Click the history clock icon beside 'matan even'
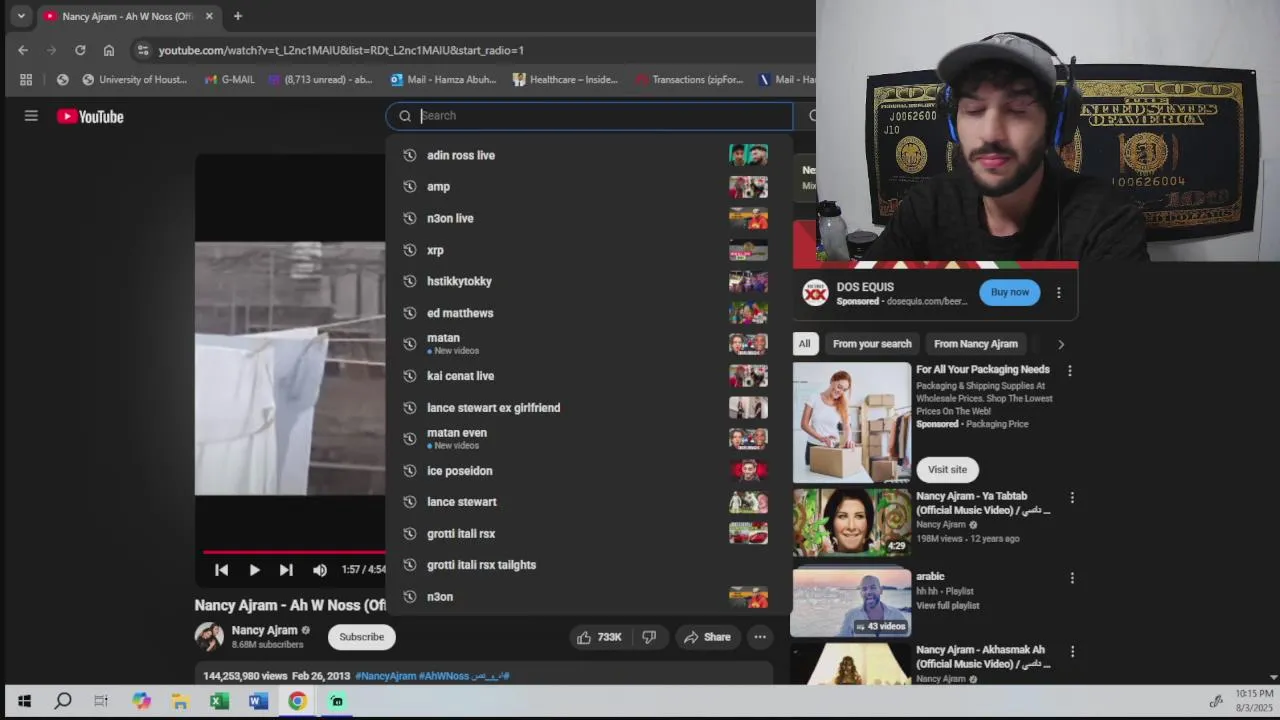This screenshot has height=720, width=1280. tap(409, 439)
